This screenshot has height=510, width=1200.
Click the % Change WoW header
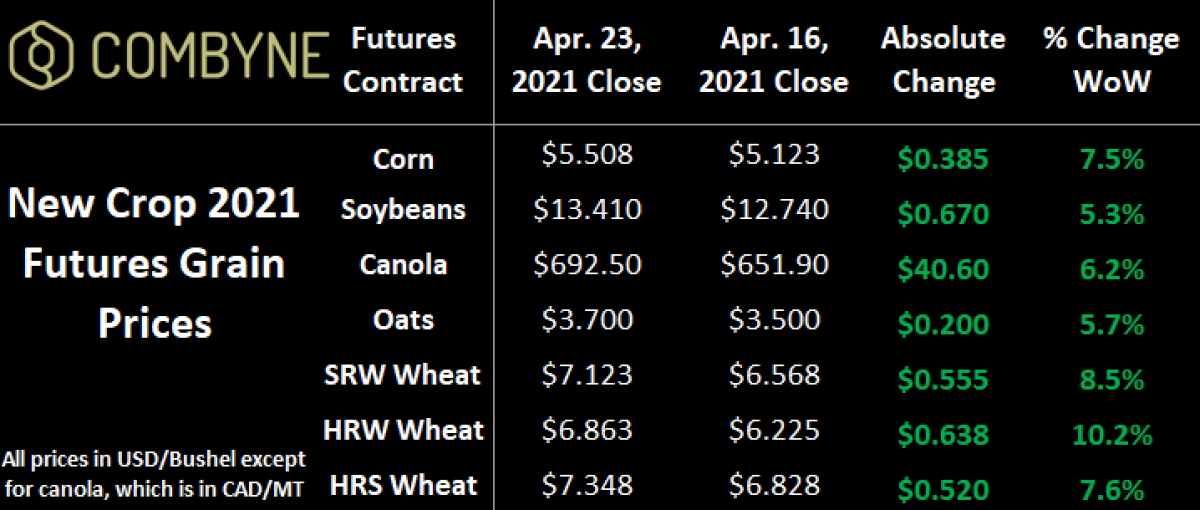pos(1110,60)
